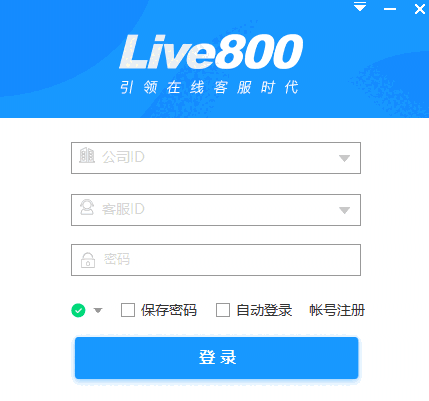The width and height of the screenshot is (429, 401).
Task: Click the blue 登录 button
Action: tap(217, 358)
